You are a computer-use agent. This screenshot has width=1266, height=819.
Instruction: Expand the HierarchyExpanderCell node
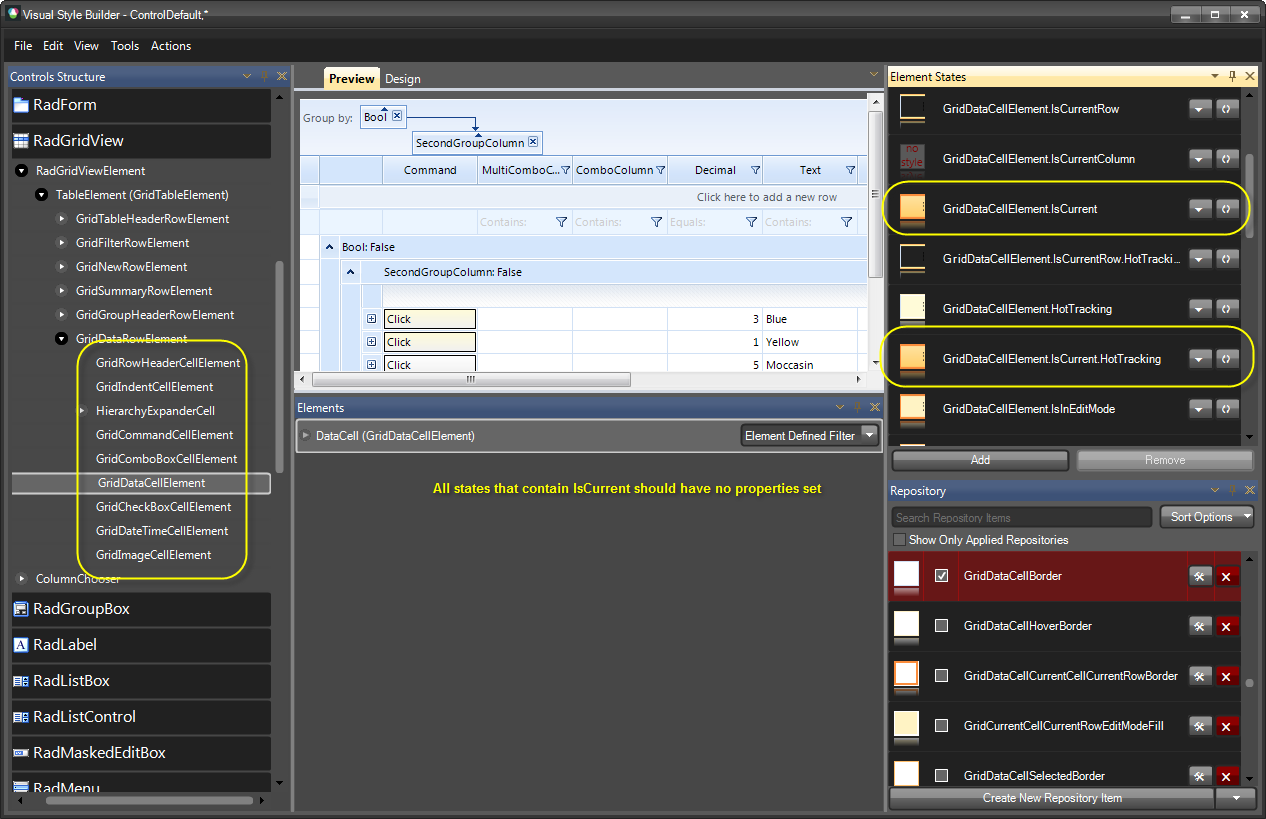point(82,411)
